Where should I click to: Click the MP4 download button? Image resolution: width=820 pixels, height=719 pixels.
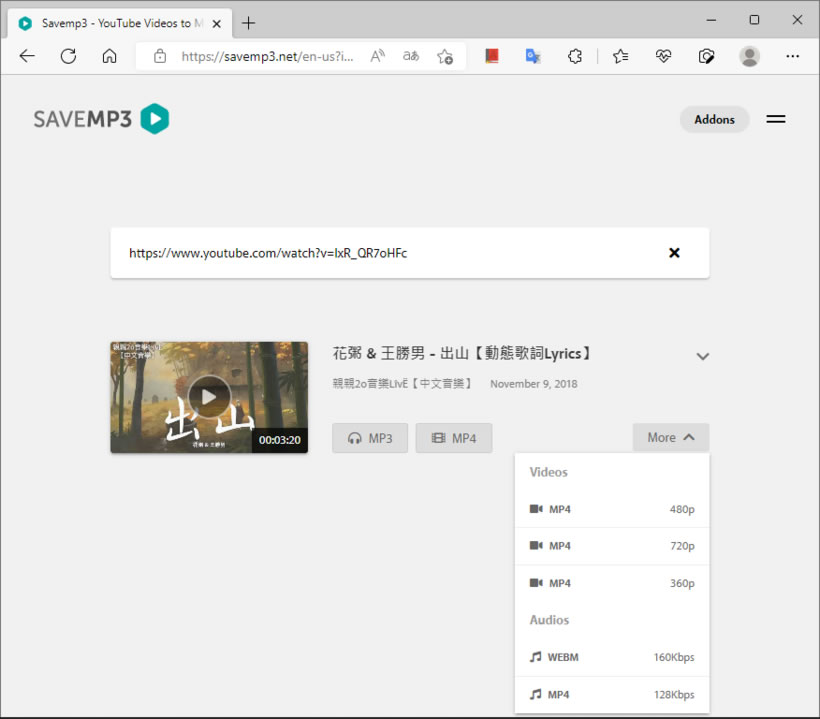pyautogui.click(x=453, y=438)
